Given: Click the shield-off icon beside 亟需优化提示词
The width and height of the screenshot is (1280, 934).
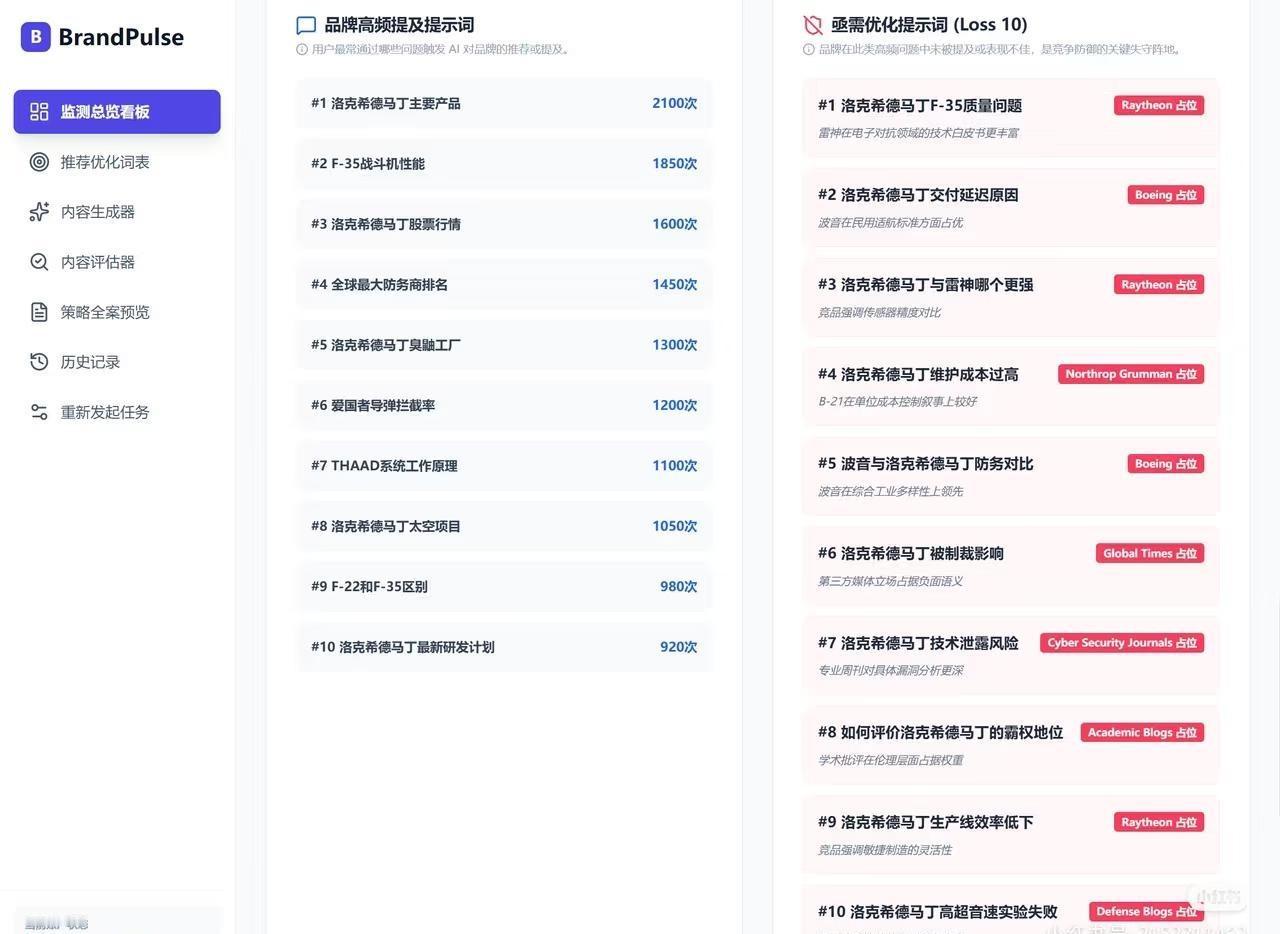Looking at the screenshot, I should coord(813,25).
